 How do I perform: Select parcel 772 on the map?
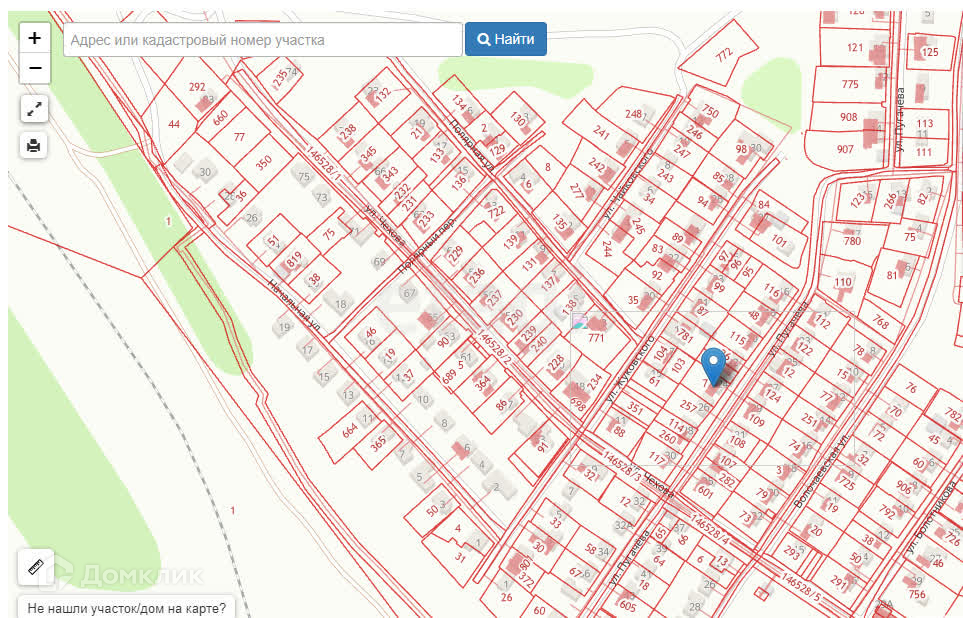pyautogui.click(x=724, y=55)
